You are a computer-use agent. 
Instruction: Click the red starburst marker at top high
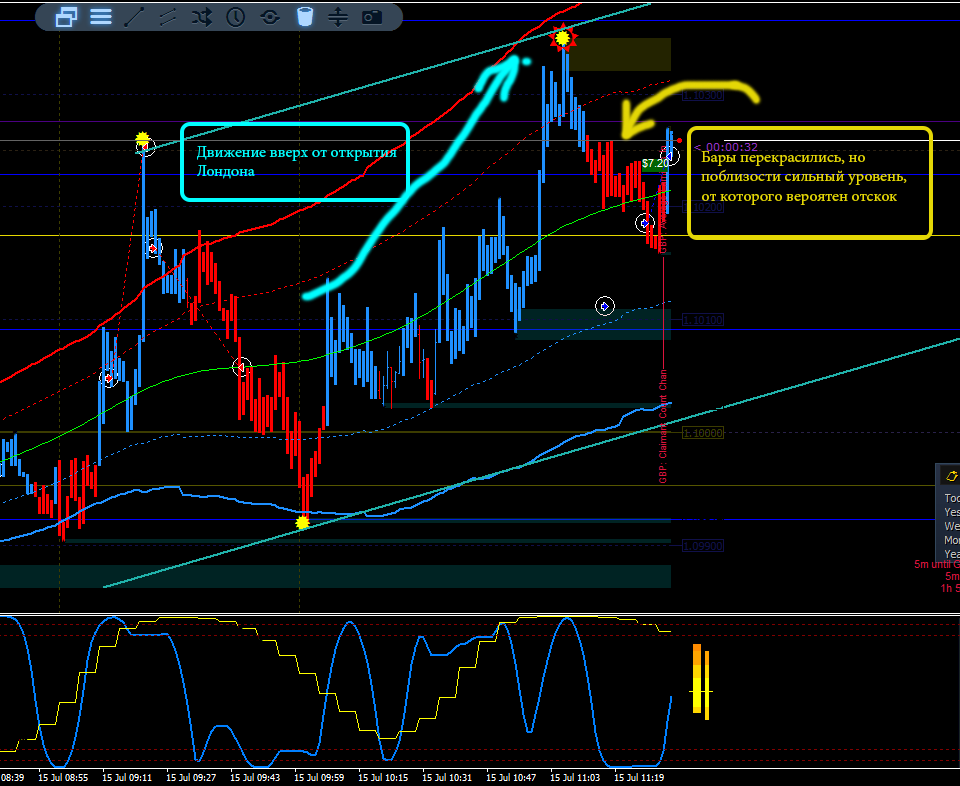click(562, 38)
